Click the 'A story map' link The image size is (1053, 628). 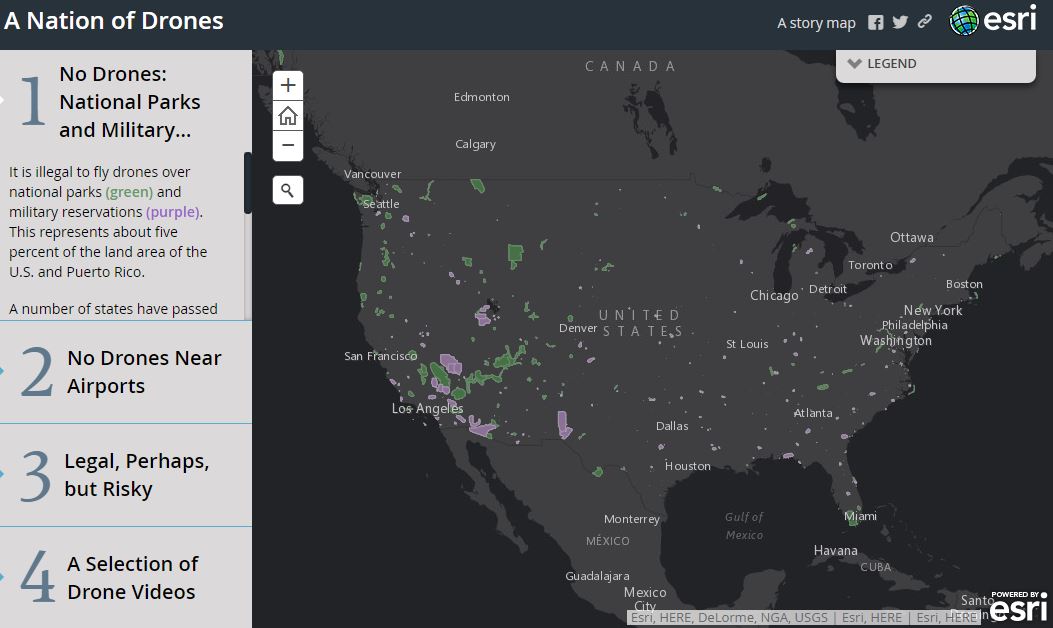point(816,23)
